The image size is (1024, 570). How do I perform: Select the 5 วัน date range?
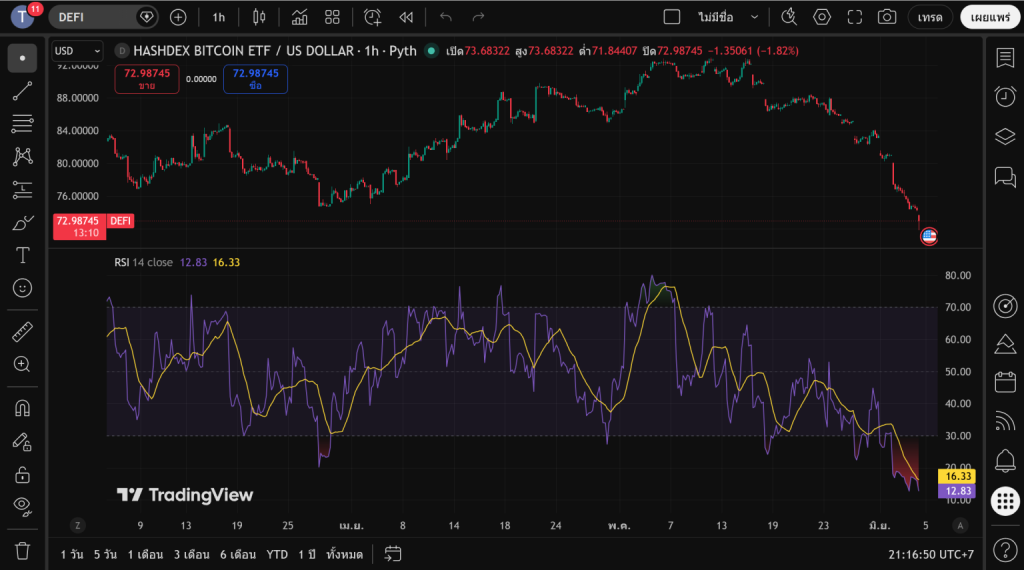click(x=105, y=554)
